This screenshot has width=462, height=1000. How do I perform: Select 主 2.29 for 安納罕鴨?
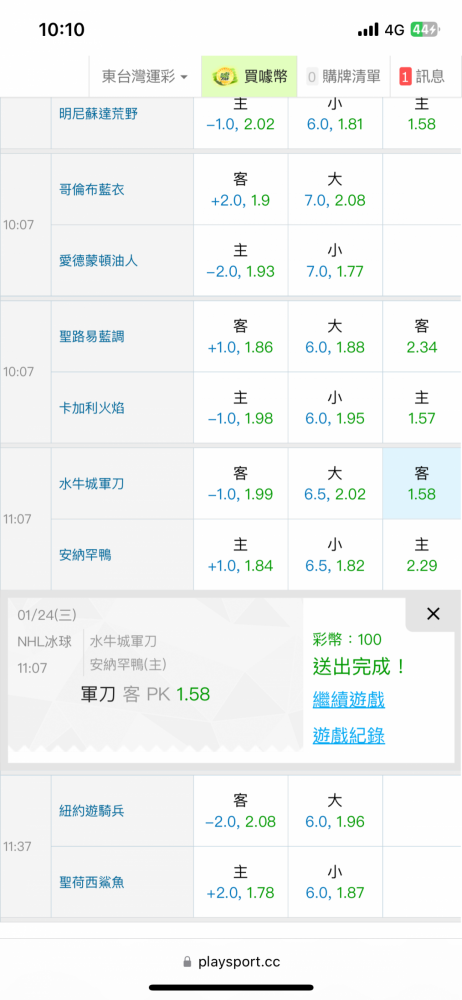[421, 555]
